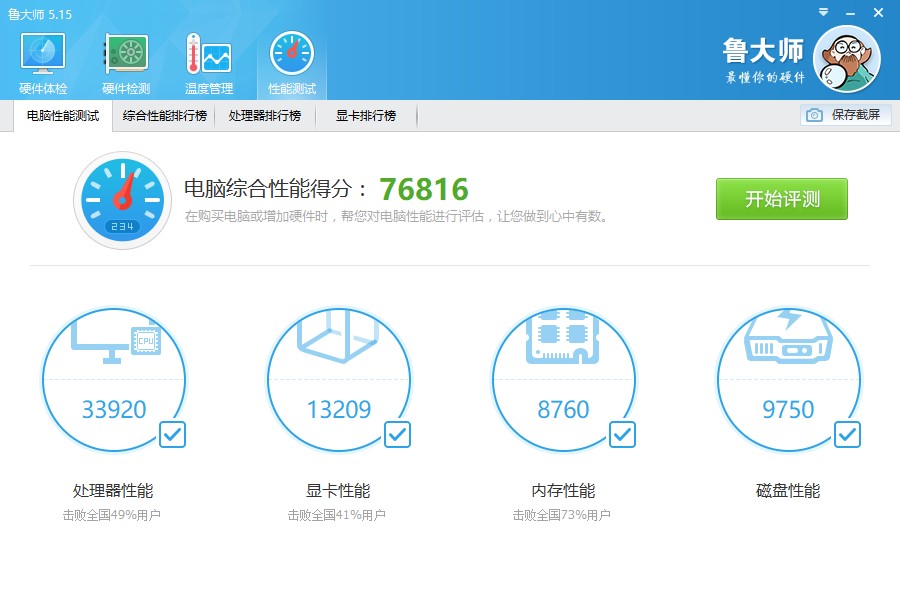Open the 显卡排行榜 ranking tab
This screenshot has height=600, width=900.
click(364, 115)
